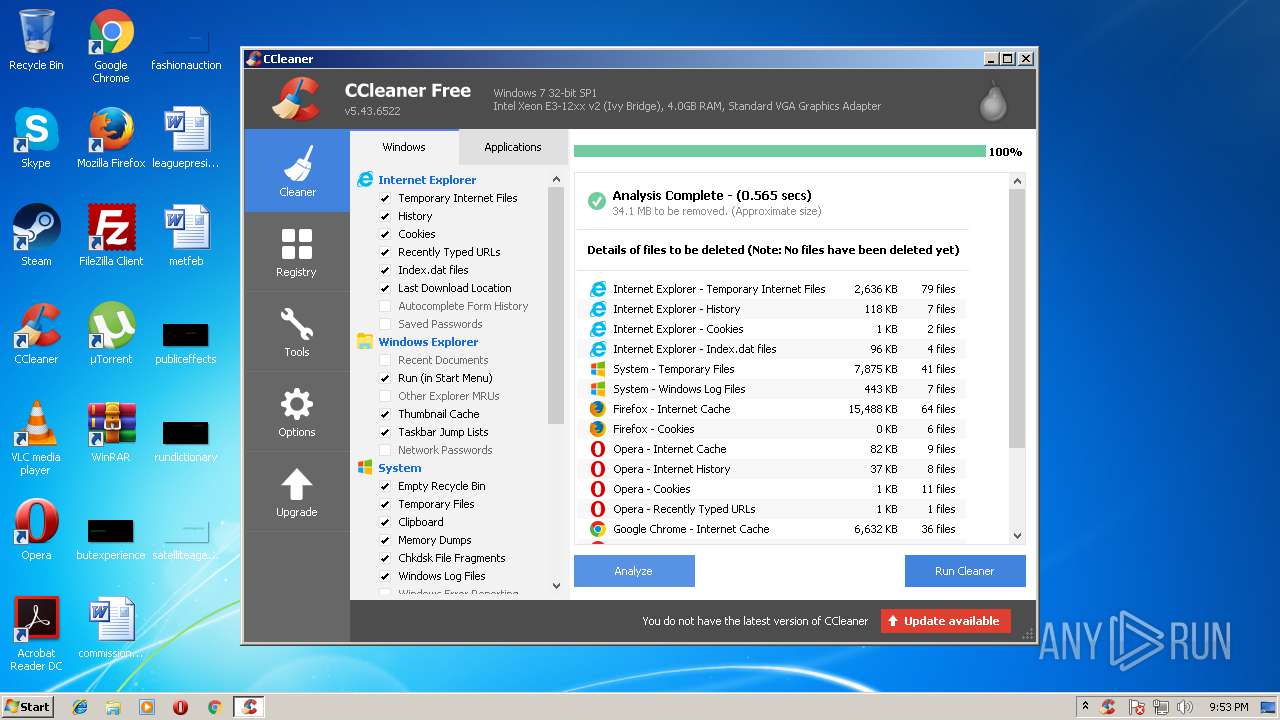Image resolution: width=1280 pixels, height=720 pixels.
Task: Open Acrobat Reader DC shortcut
Action: point(36,634)
